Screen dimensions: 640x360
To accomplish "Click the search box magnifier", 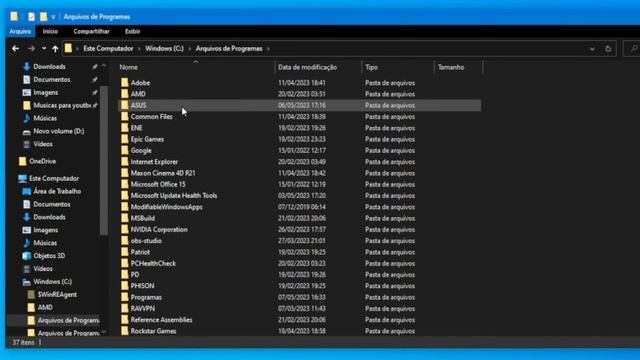I will 633,49.
